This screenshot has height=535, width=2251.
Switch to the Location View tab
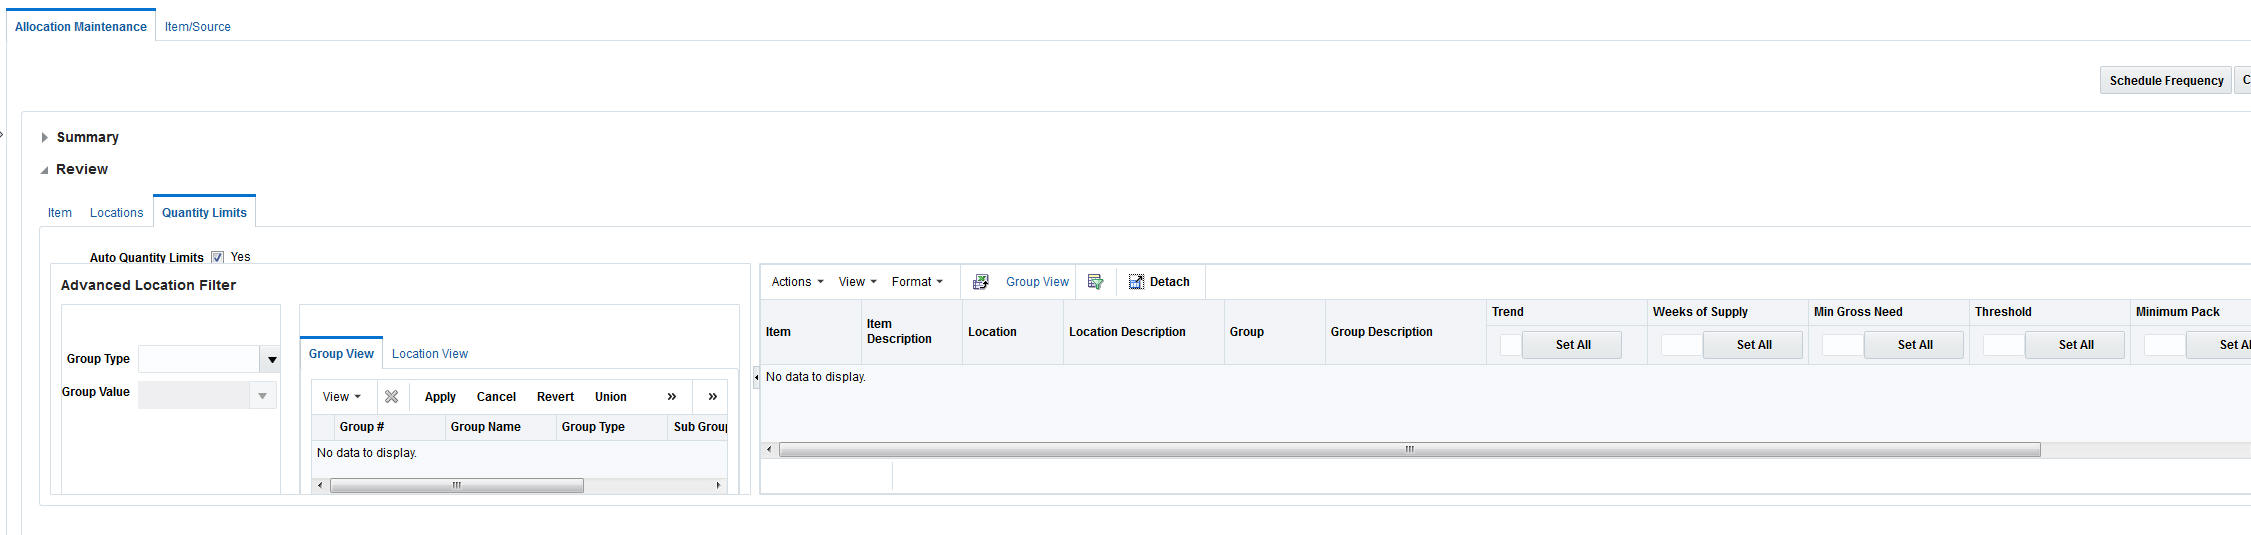430,354
